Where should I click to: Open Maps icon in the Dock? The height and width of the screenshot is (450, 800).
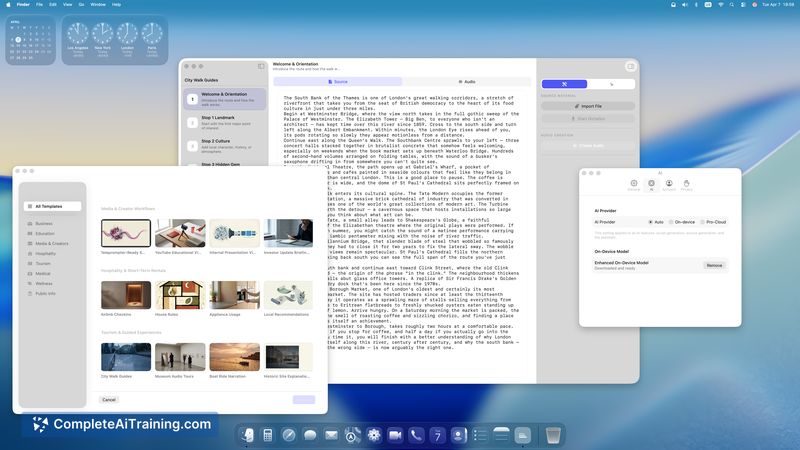coord(352,435)
